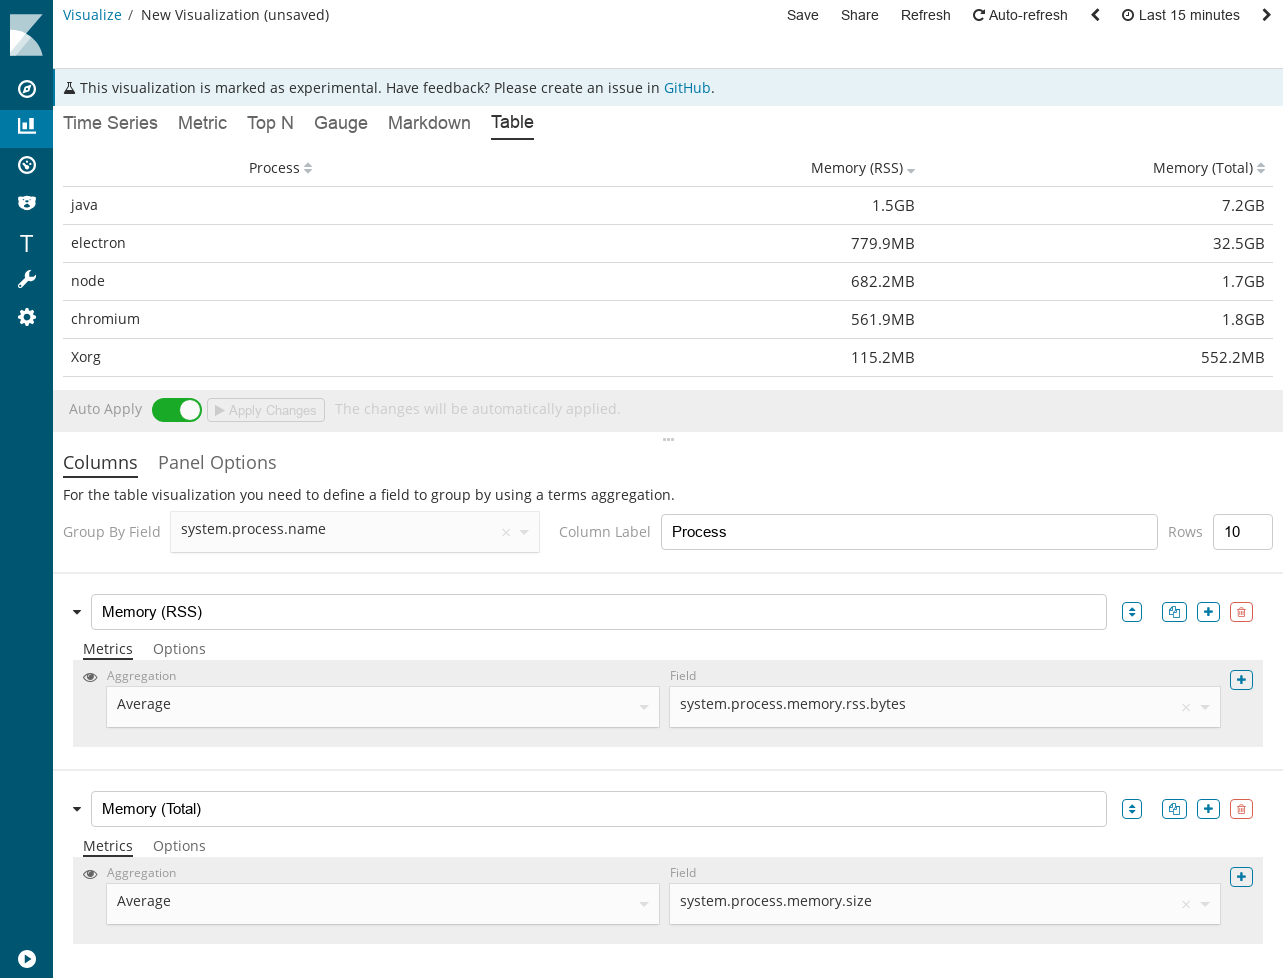Viewport: 1283px width, 978px height.
Task: Add a new column after Memory (RSS)
Action: (x=1208, y=612)
